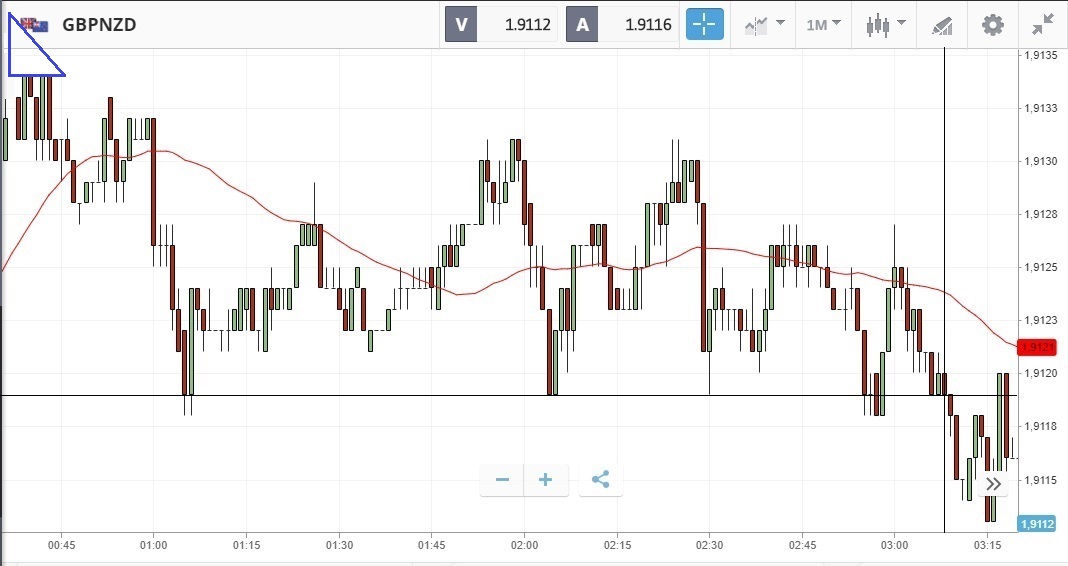
Task: Toggle the crosshair cursor mode
Action: (x=704, y=24)
